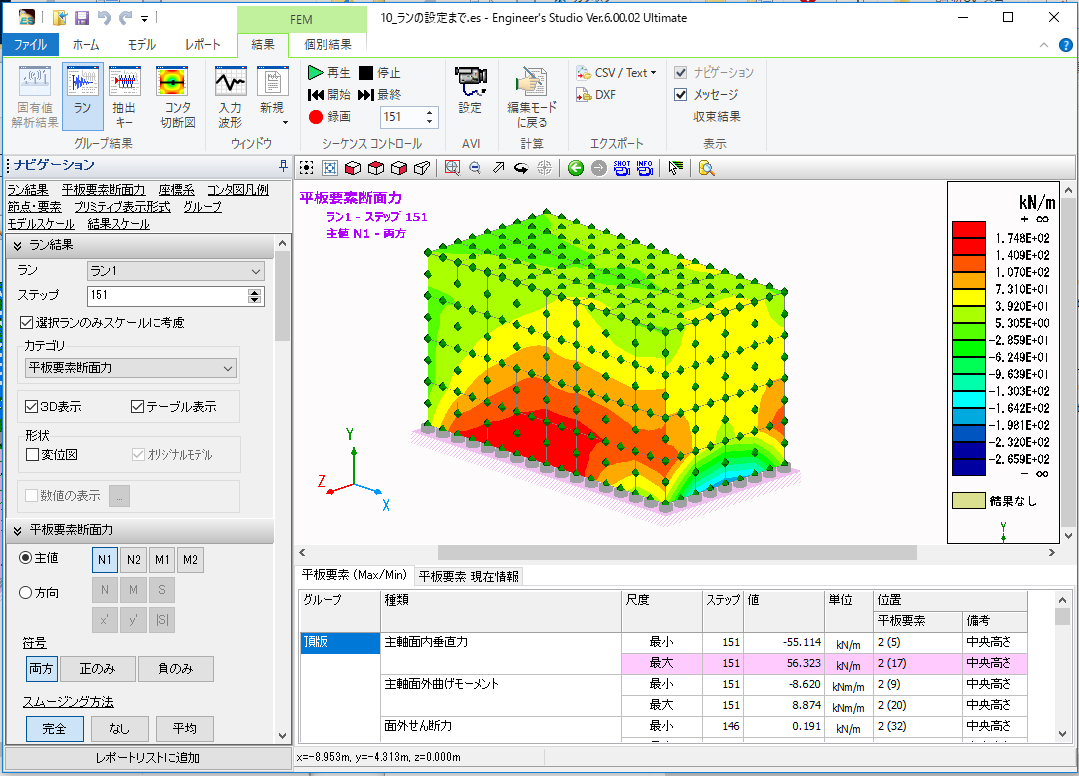
Task: Select the 方向 radio button
Action: pyautogui.click(x=25, y=592)
